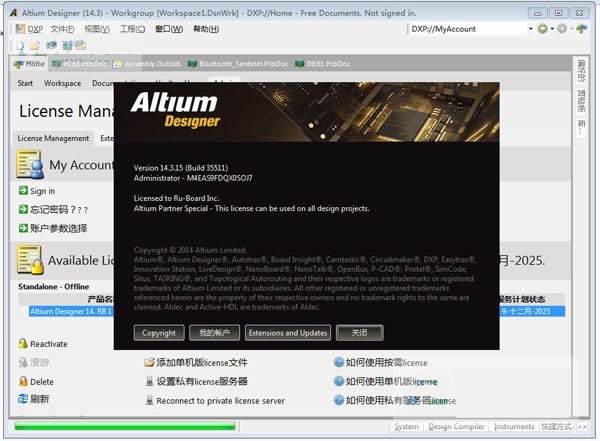The image size is (600, 441).
Task: Open the Instruments panel button
Action: point(514,426)
